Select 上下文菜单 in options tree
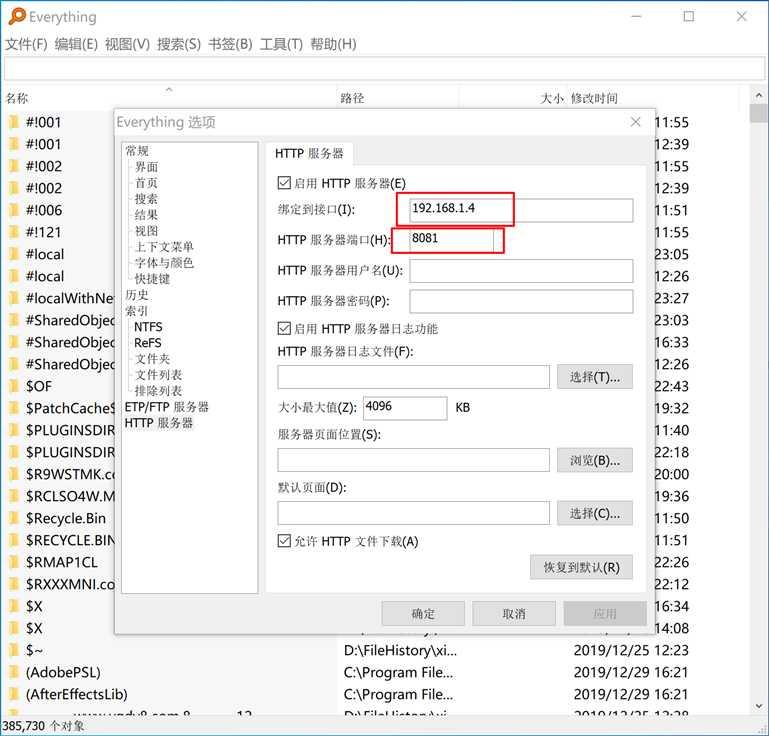769x736 pixels. [x=164, y=247]
